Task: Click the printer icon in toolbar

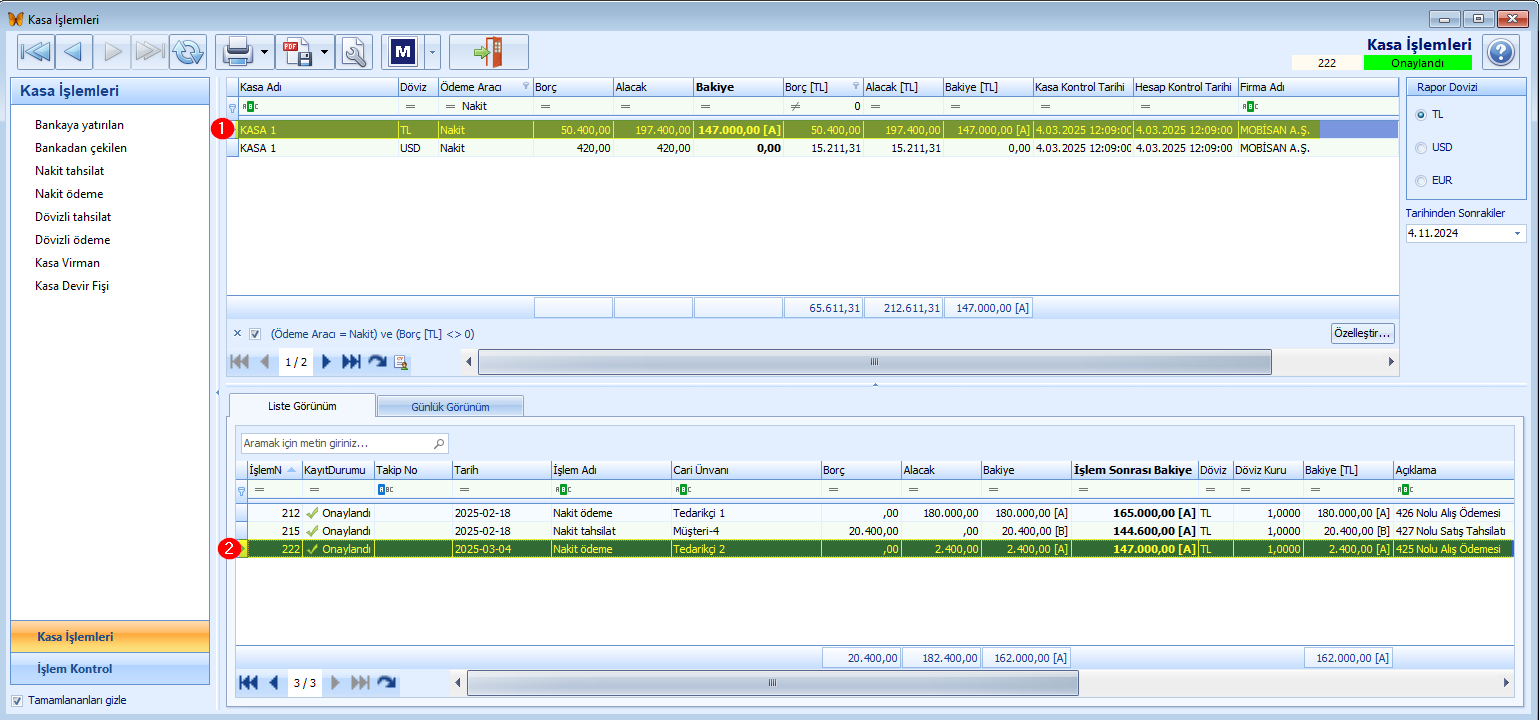Action: coord(237,52)
